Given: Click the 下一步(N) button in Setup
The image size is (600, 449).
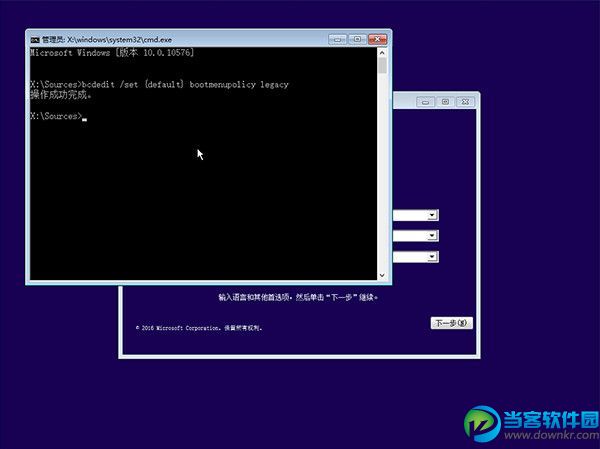Looking at the screenshot, I should [x=452, y=323].
